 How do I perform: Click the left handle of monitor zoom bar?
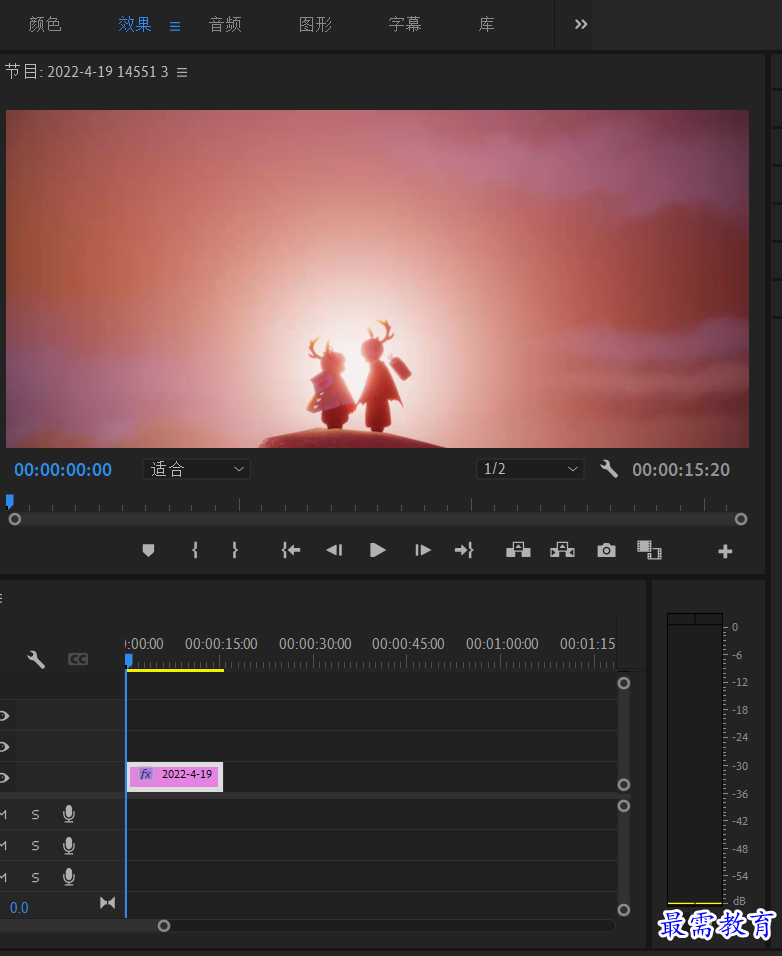(15, 519)
